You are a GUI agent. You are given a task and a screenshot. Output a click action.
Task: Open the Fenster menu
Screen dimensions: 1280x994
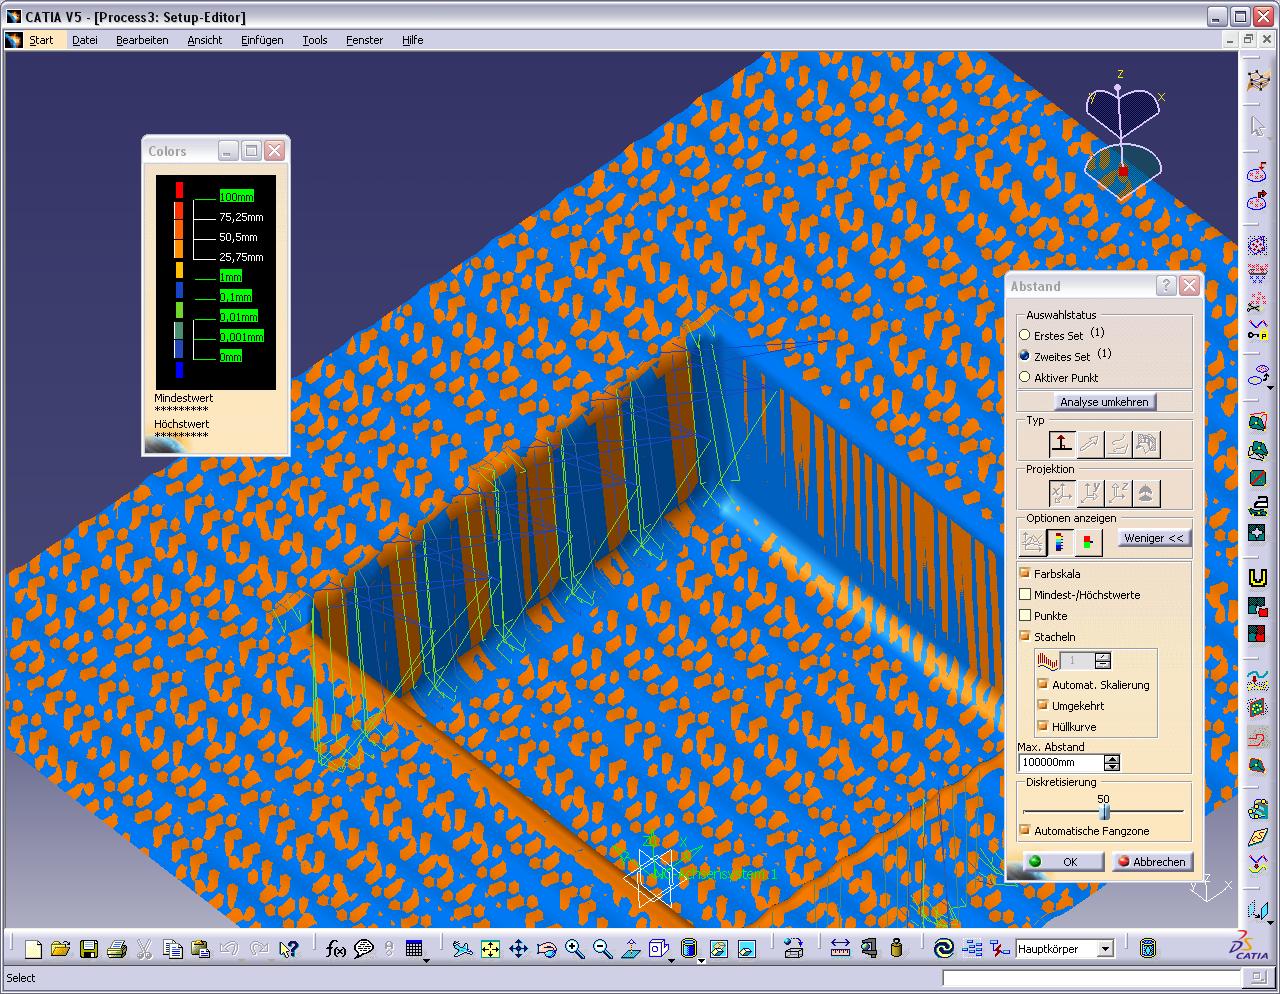pyautogui.click(x=365, y=40)
